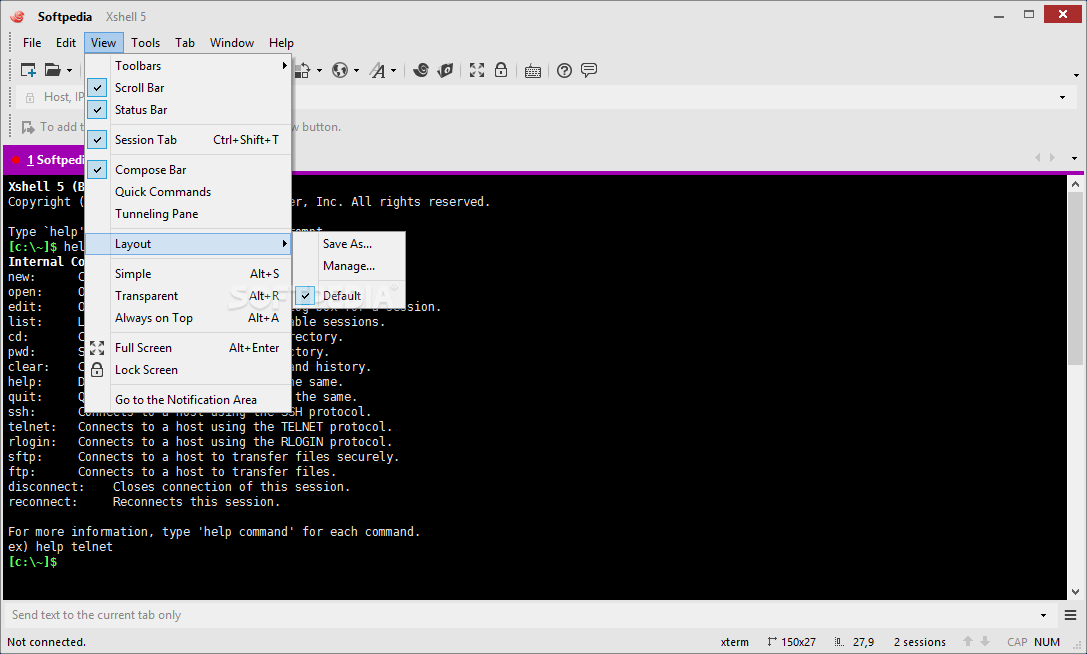The height and width of the screenshot is (654, 1087).
Task: Click the compose bar hamburger menu button
Action: pos(1071,615)
